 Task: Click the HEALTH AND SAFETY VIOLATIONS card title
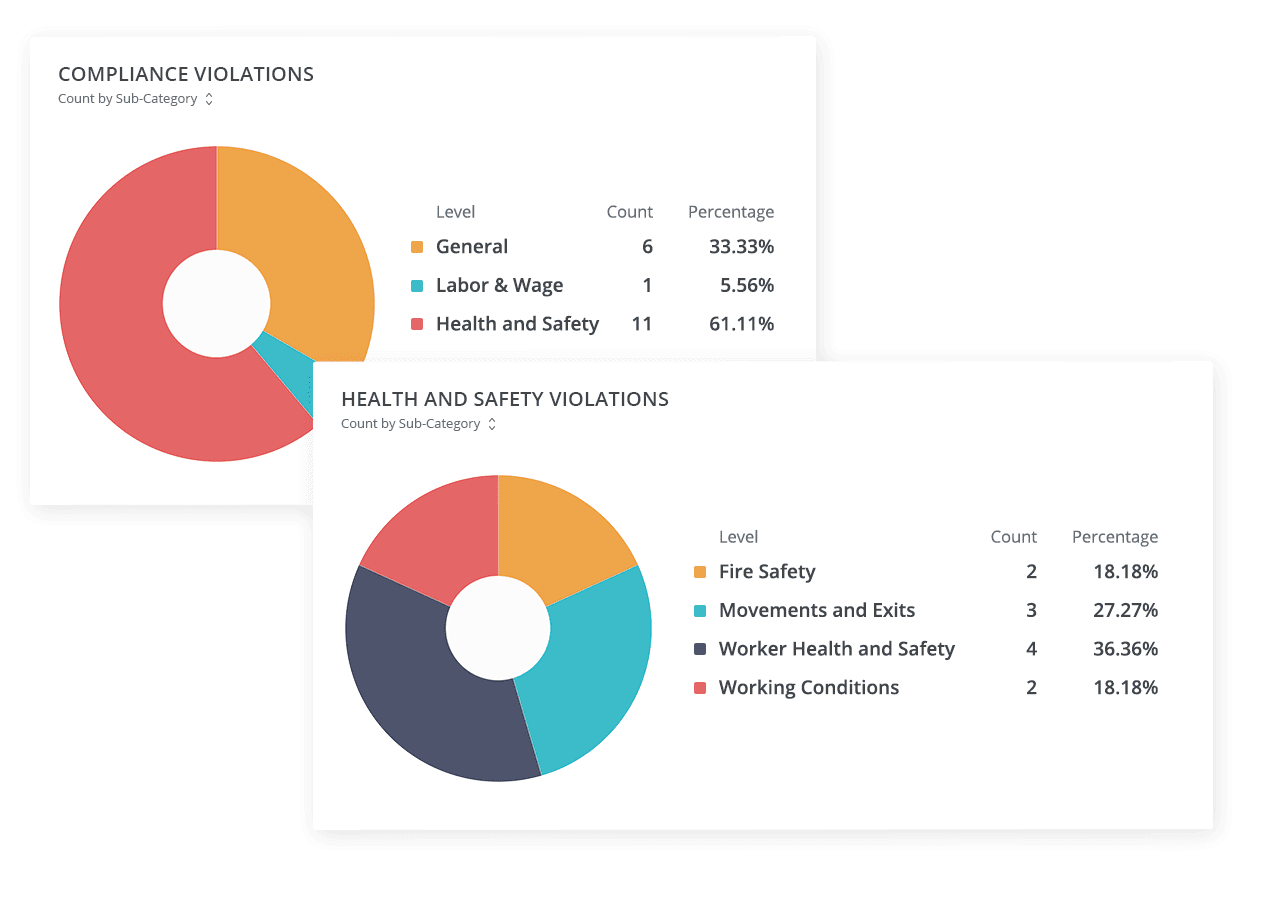tap(505, 399)
